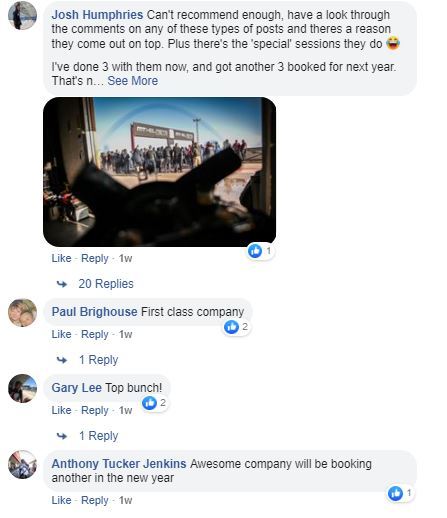Viewport: 447px width, 518px height.
Task: Like Josh Humphries' comment
Action: (61, 258)
